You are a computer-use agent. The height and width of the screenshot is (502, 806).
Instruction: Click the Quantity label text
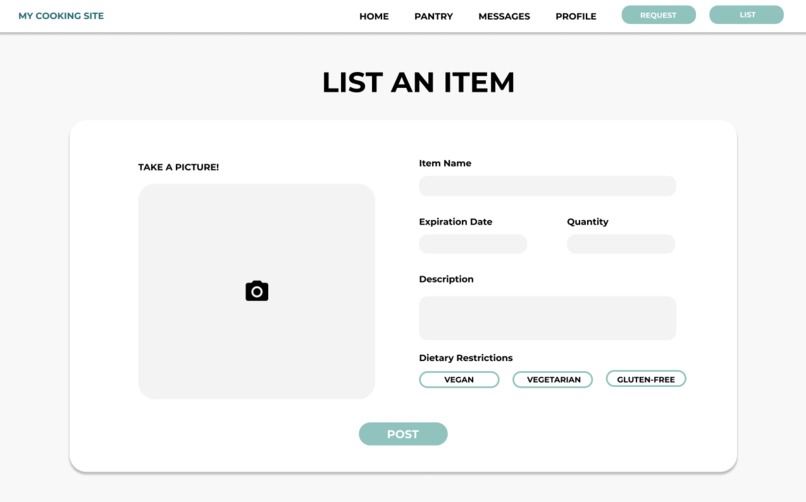(588, 221)
